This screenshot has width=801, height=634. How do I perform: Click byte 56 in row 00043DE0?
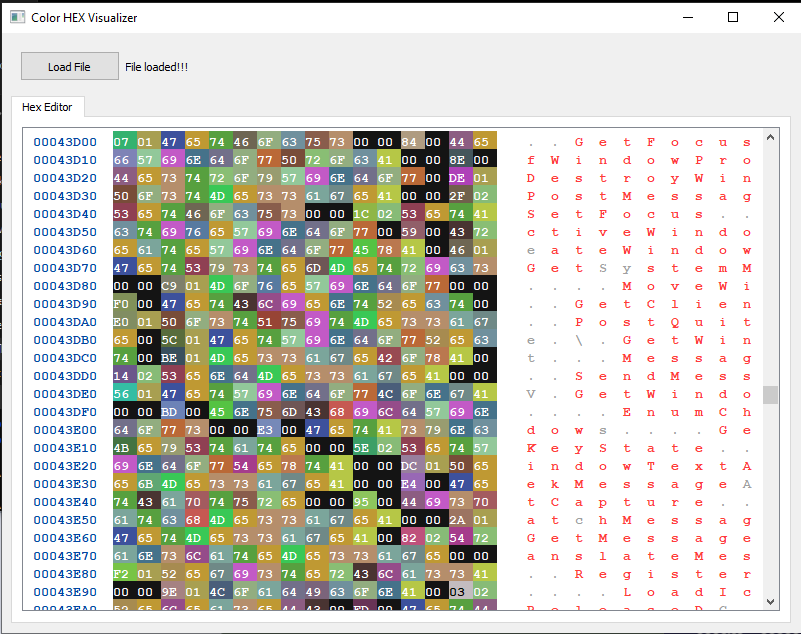point(125,394)
